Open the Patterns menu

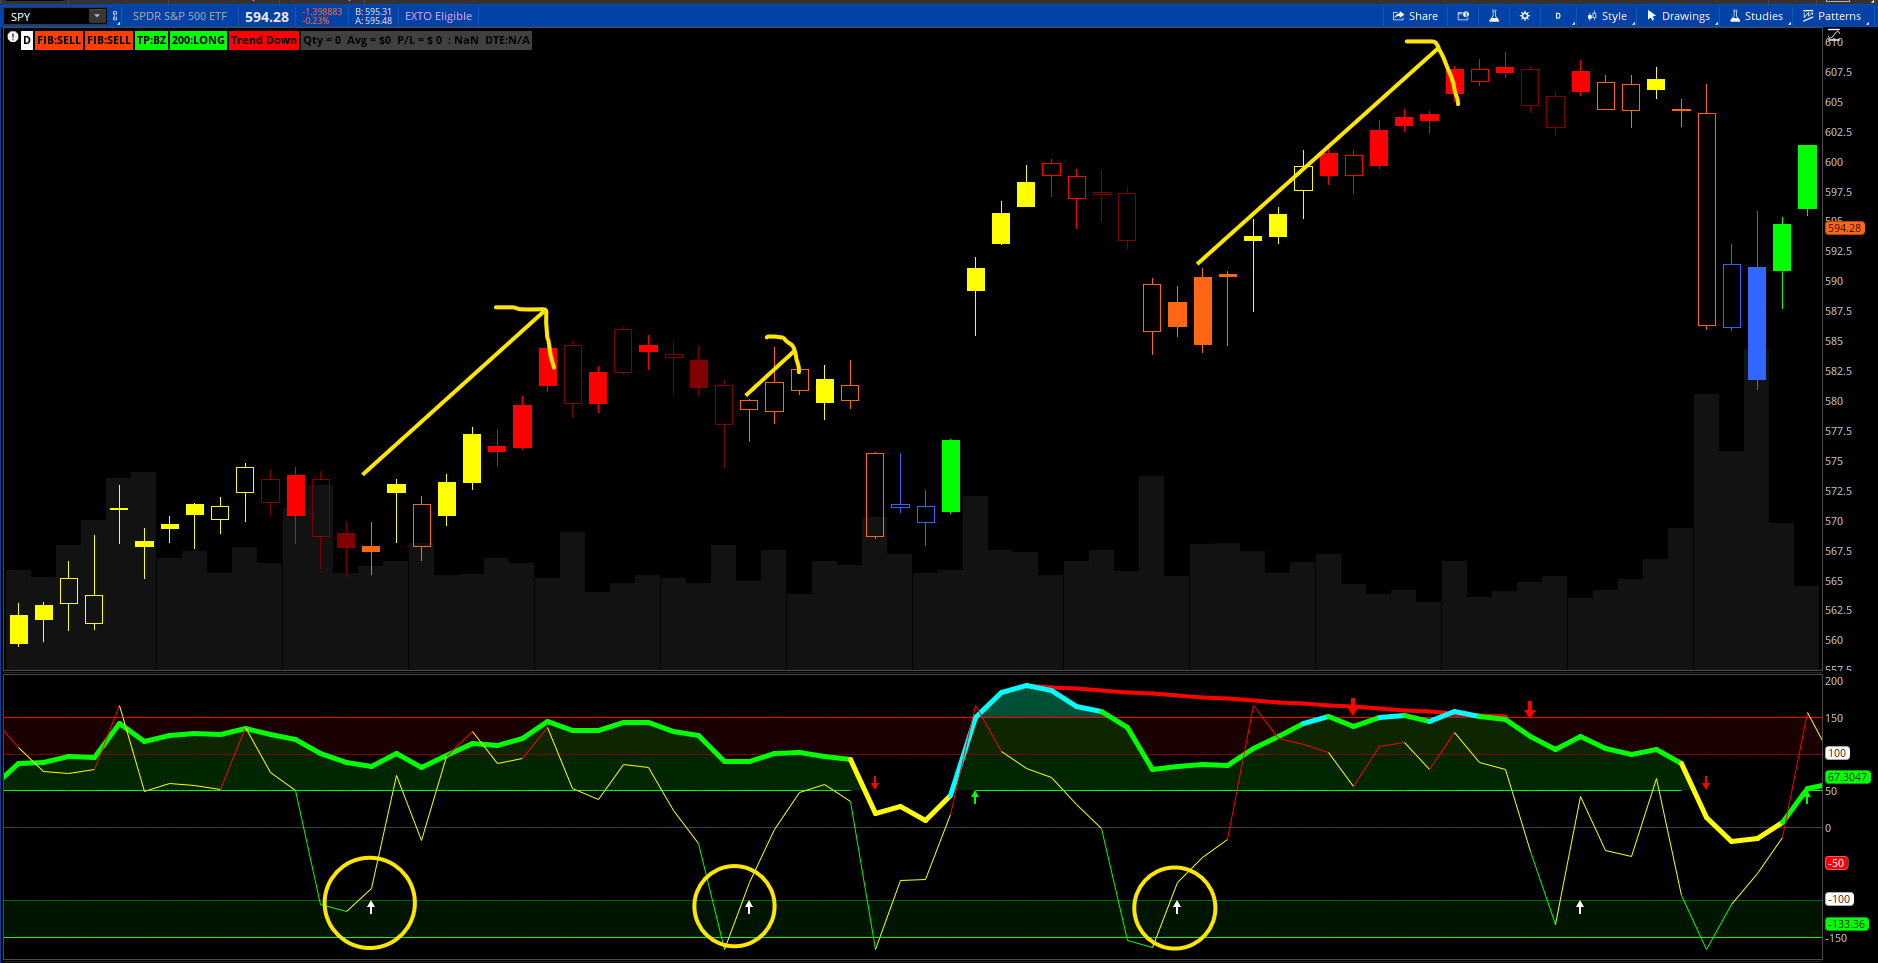coord(1832,16)
